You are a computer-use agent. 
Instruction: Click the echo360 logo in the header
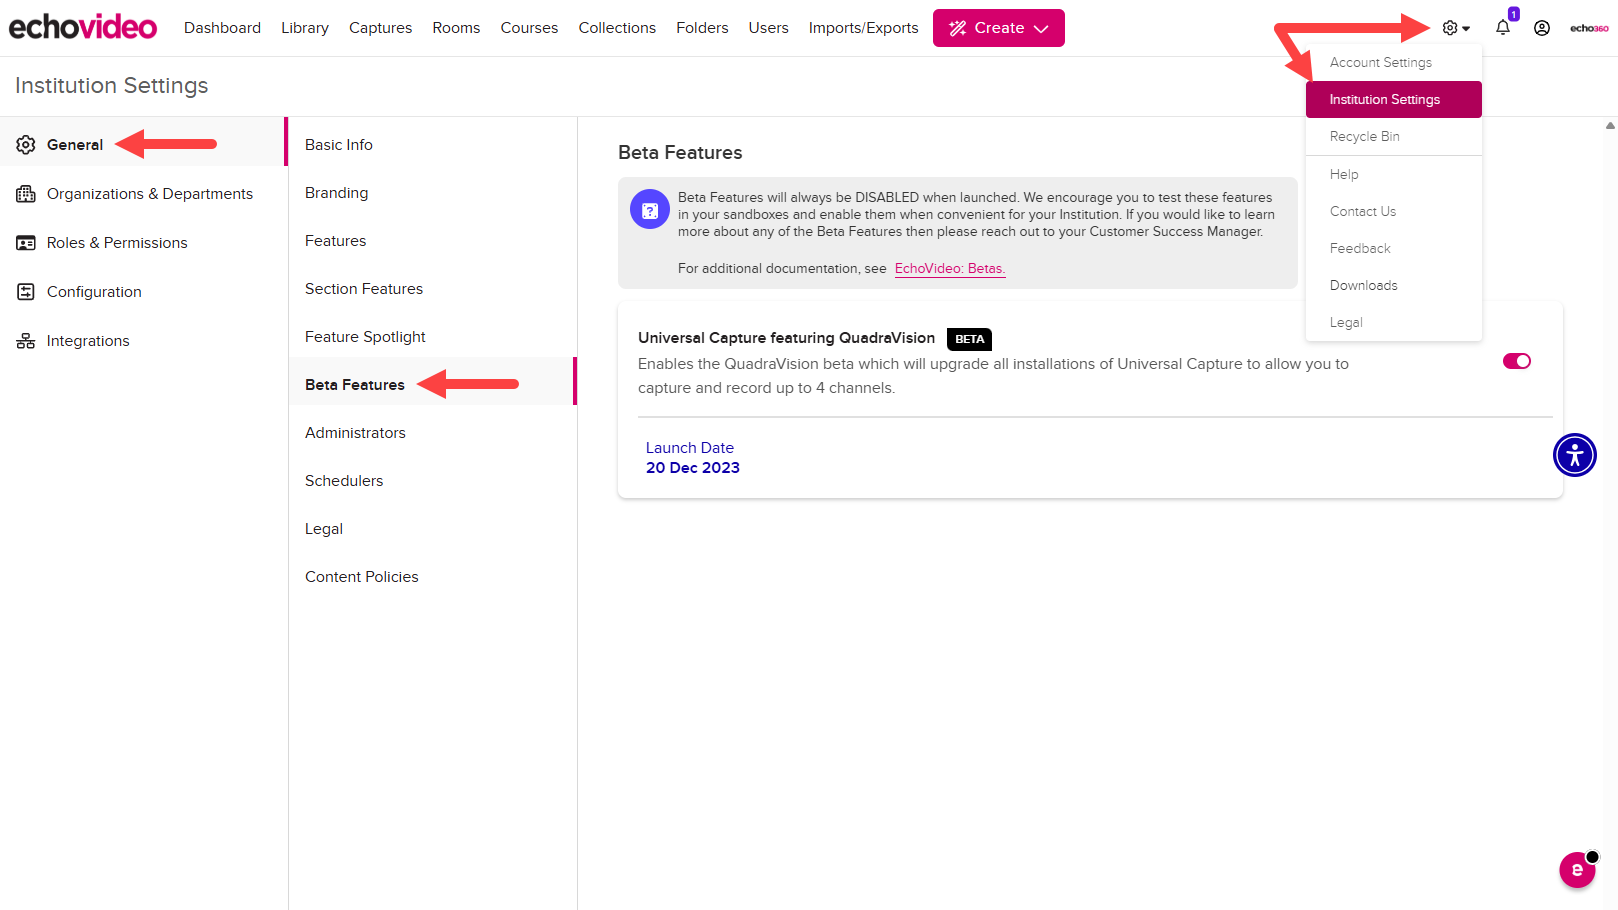[1588, 28]
